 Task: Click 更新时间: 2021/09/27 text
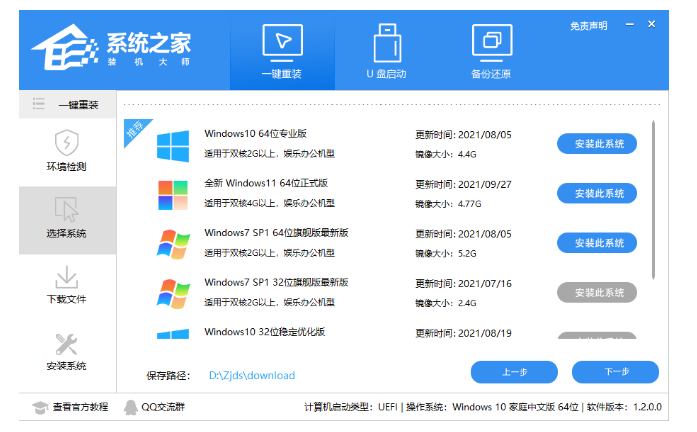click(463, 184)
